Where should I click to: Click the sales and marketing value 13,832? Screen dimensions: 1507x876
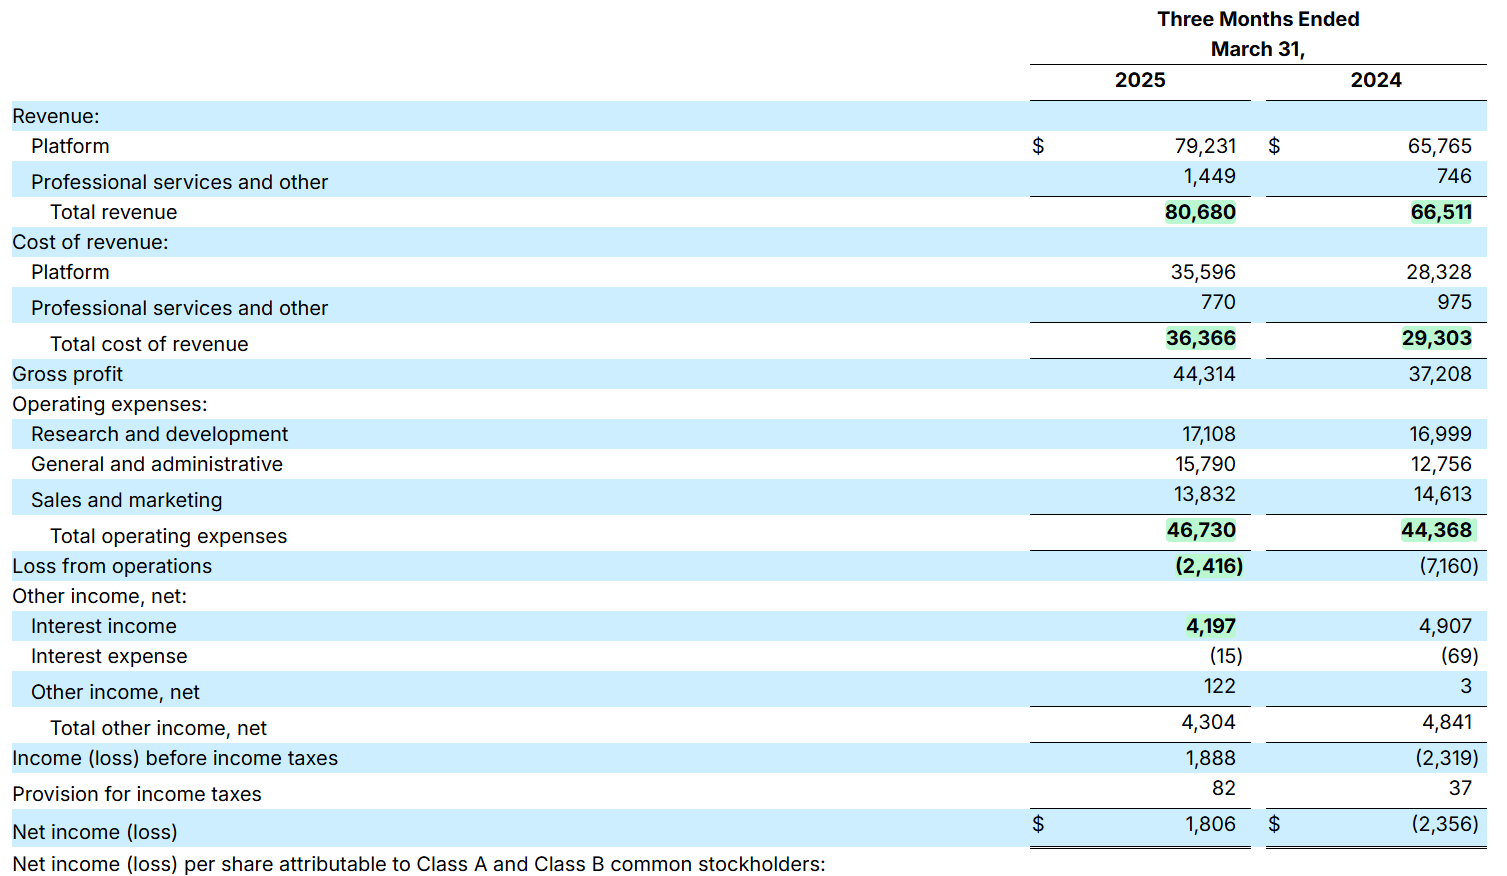[1205, 494]
